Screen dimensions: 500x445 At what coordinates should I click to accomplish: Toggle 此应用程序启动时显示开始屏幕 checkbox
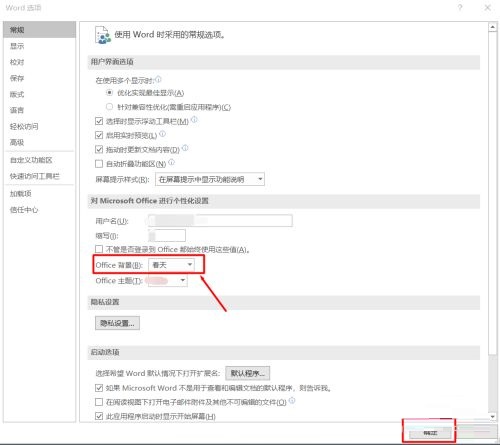(99, 416)
